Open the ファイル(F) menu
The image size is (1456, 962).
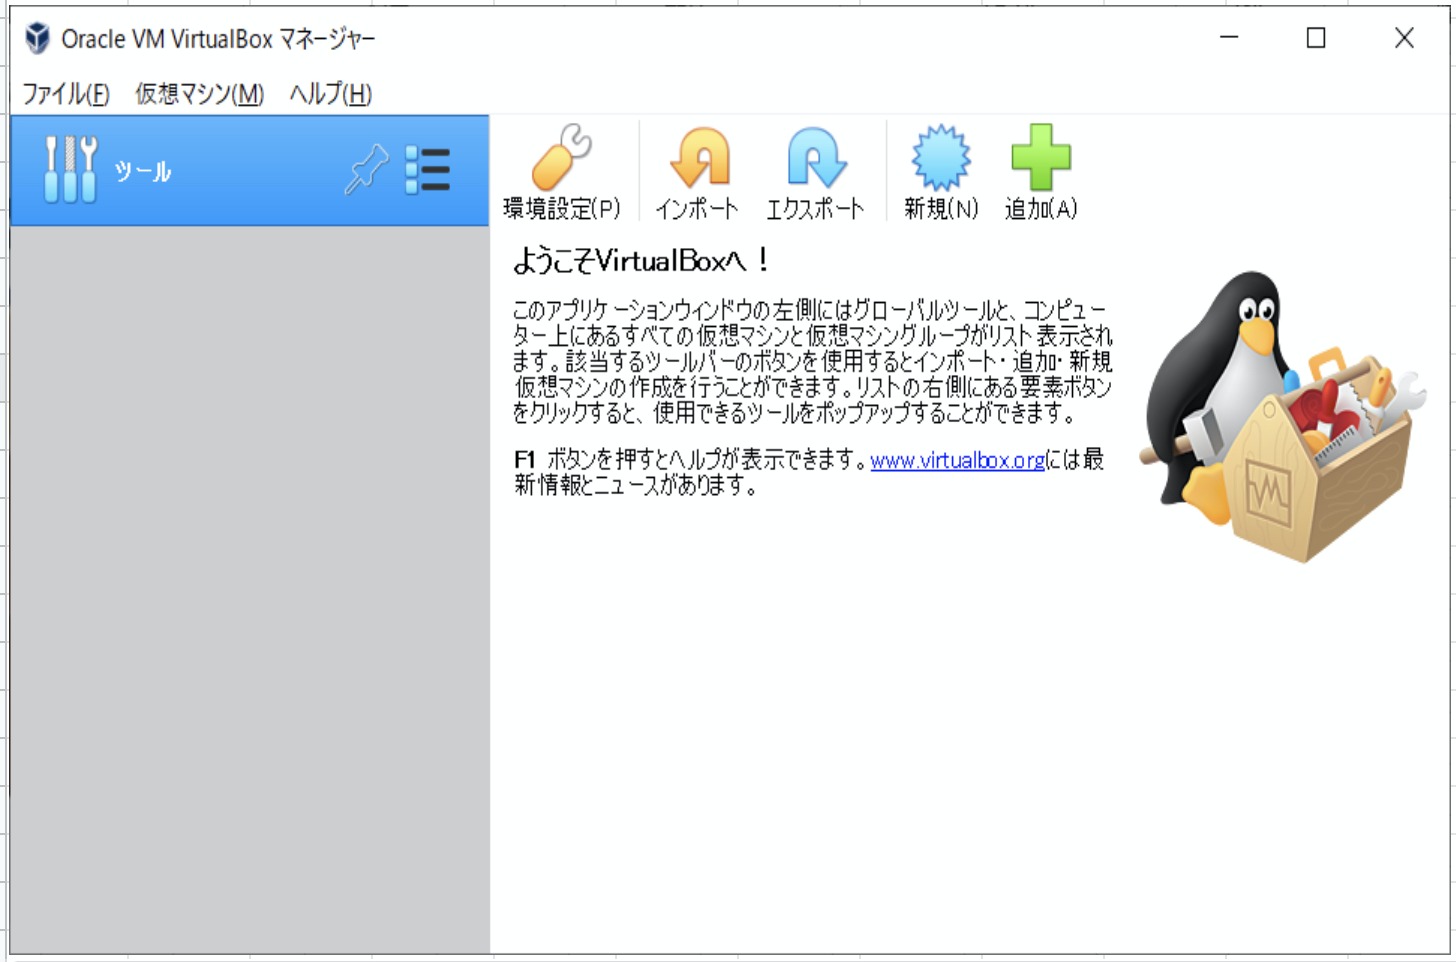coord(66,94)
